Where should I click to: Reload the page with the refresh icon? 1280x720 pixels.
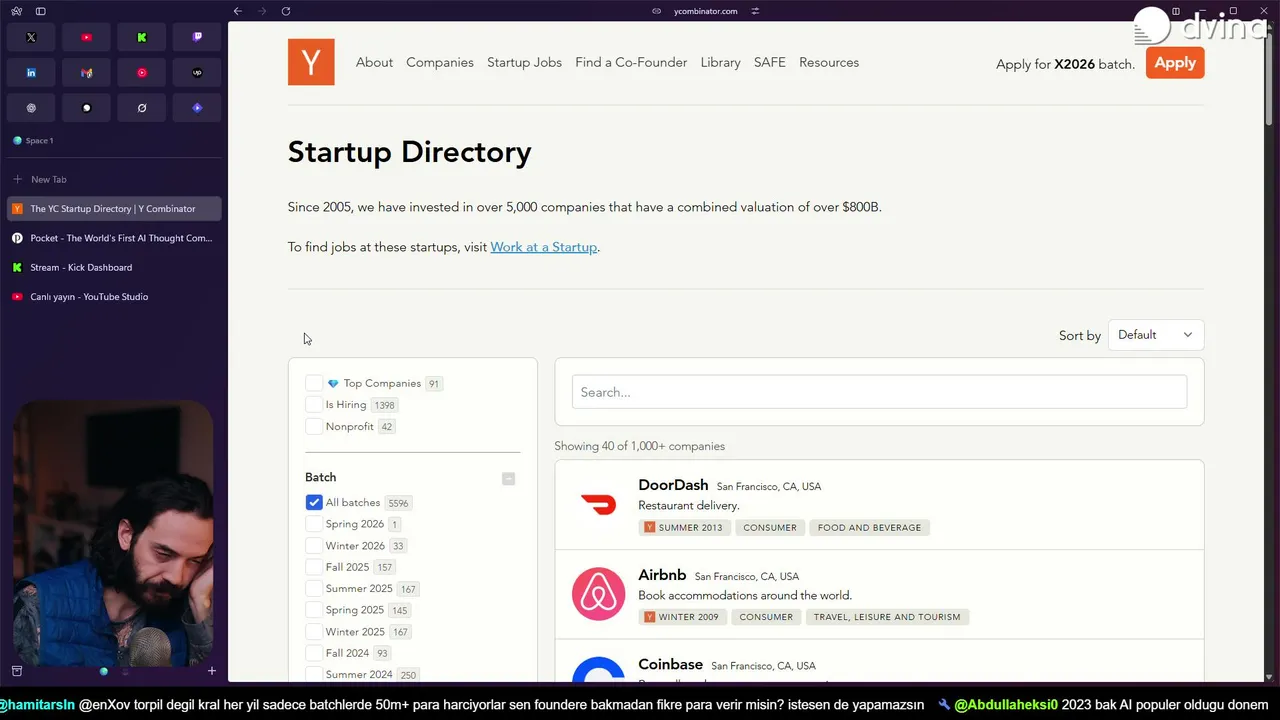[x=286, y=11]
